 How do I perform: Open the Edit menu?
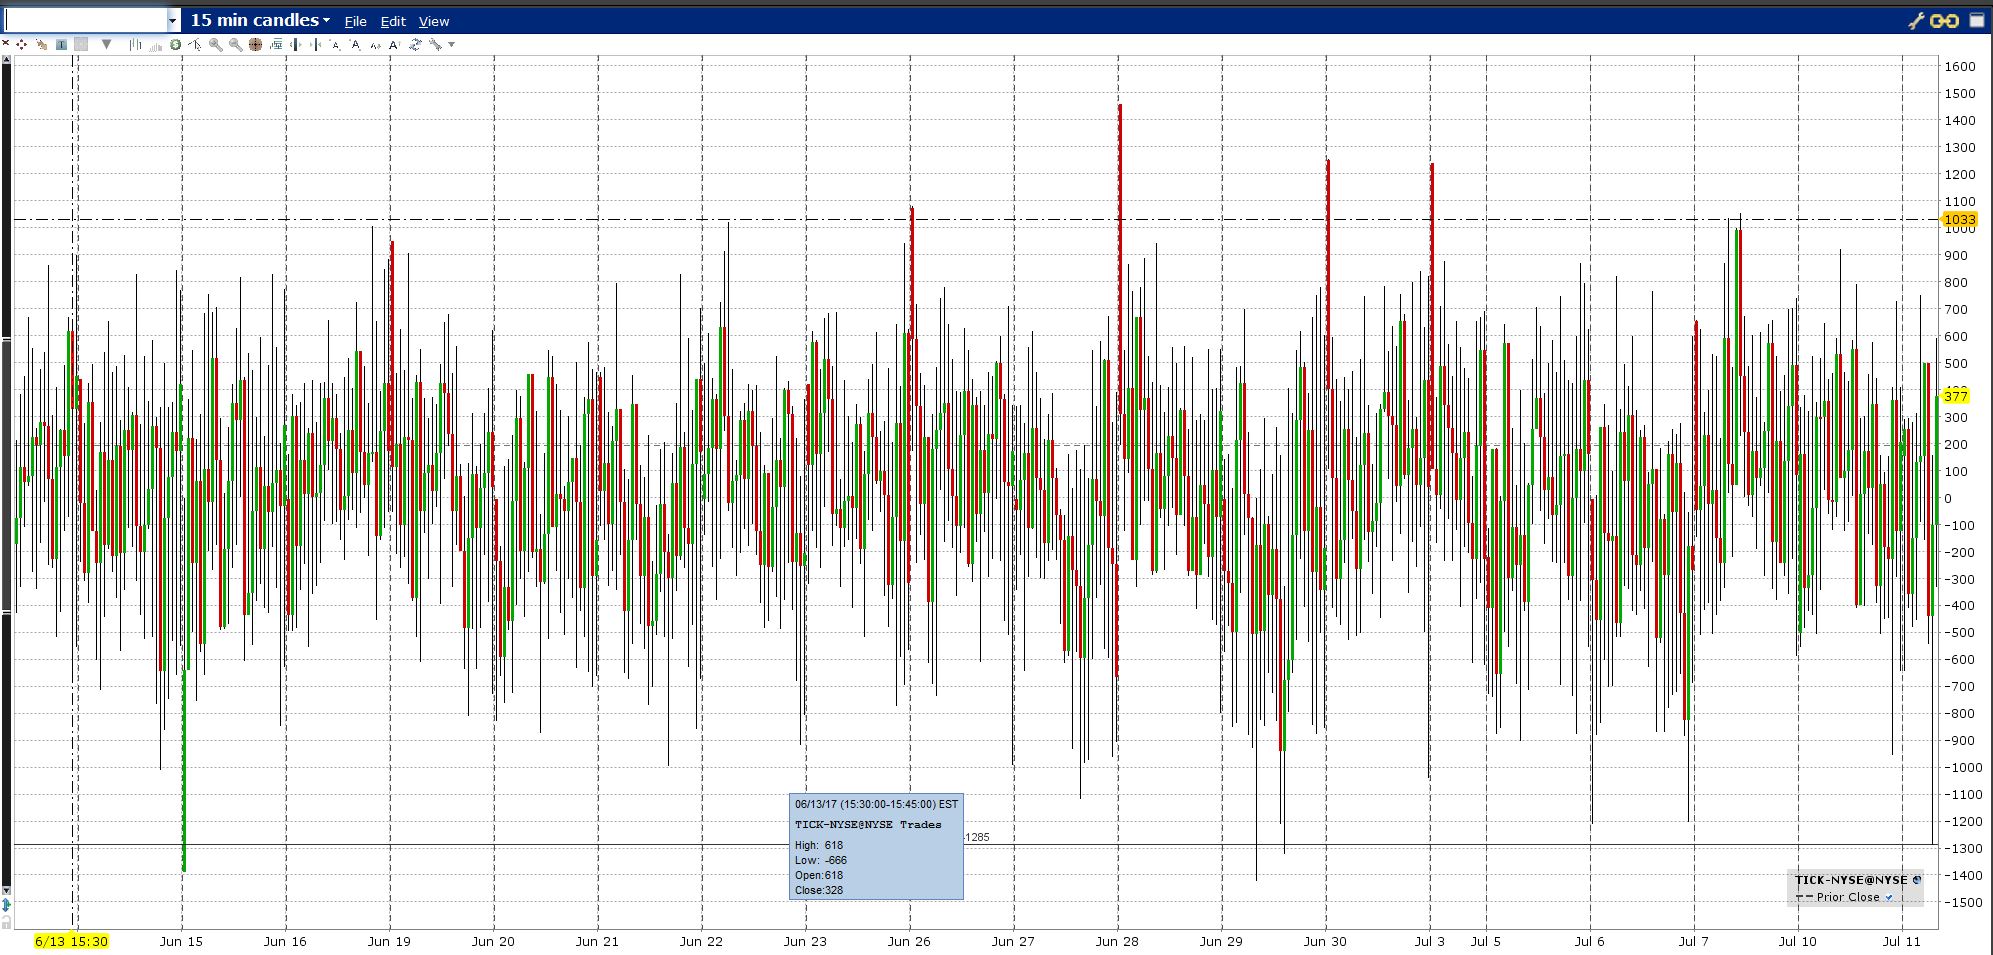393,21
